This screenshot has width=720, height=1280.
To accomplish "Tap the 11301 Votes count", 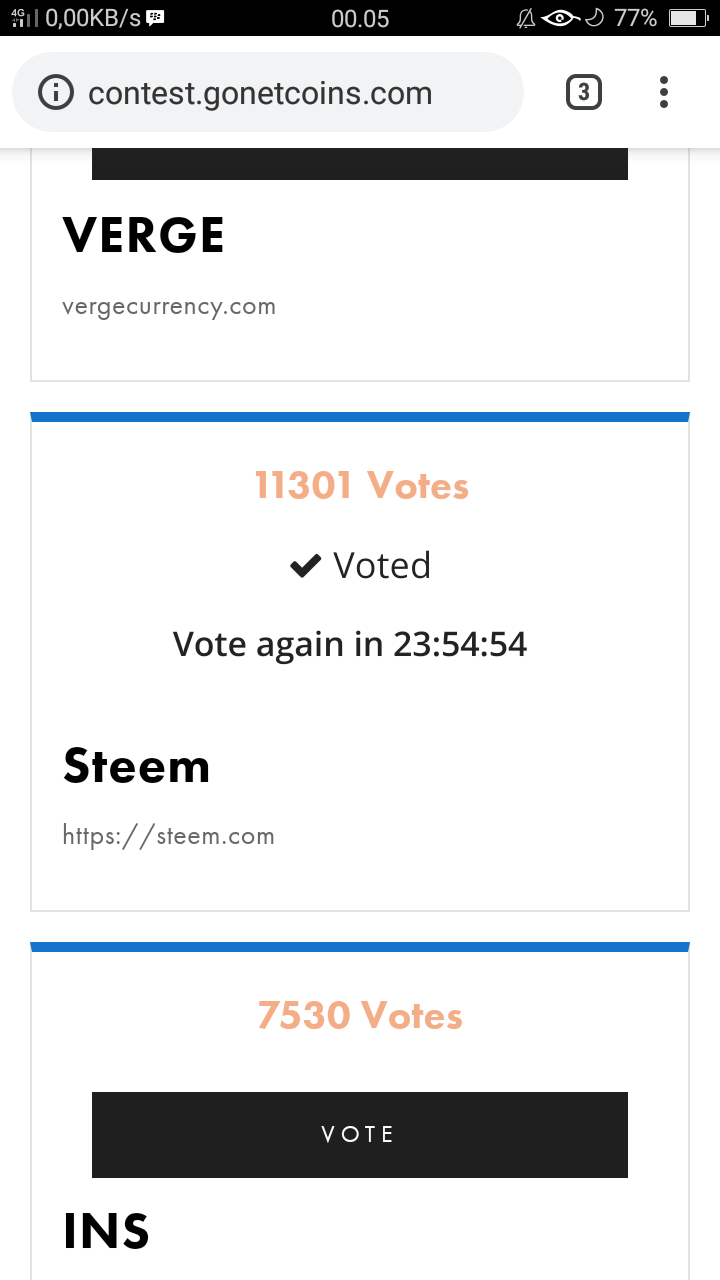I will click(361, 486).
